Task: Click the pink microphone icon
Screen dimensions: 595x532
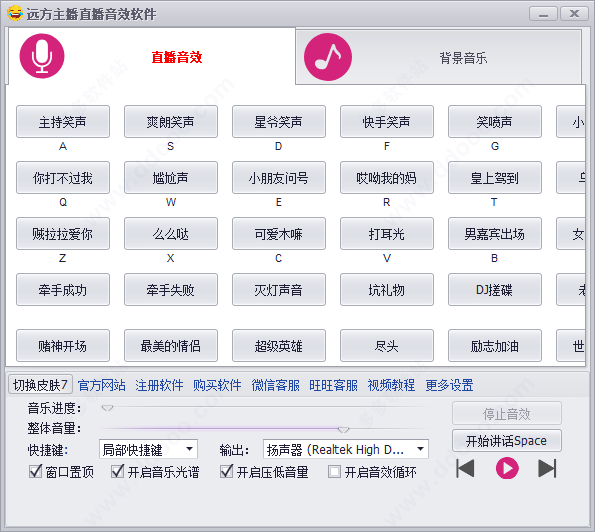Action: (x=42, y=56)
